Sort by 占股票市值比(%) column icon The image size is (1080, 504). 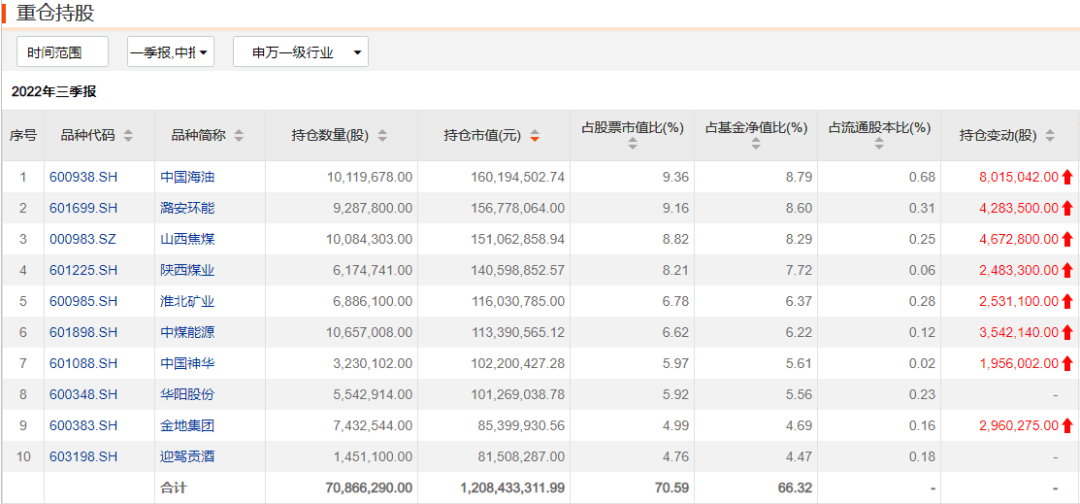(631, 144)
